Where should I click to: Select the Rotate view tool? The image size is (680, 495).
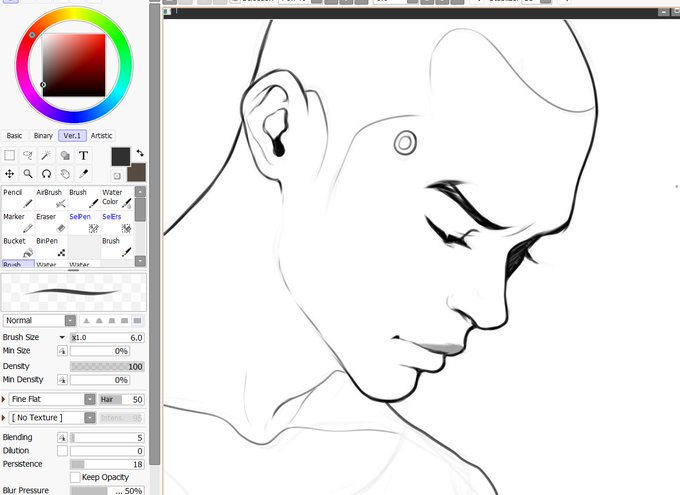(x=46, y=174)
